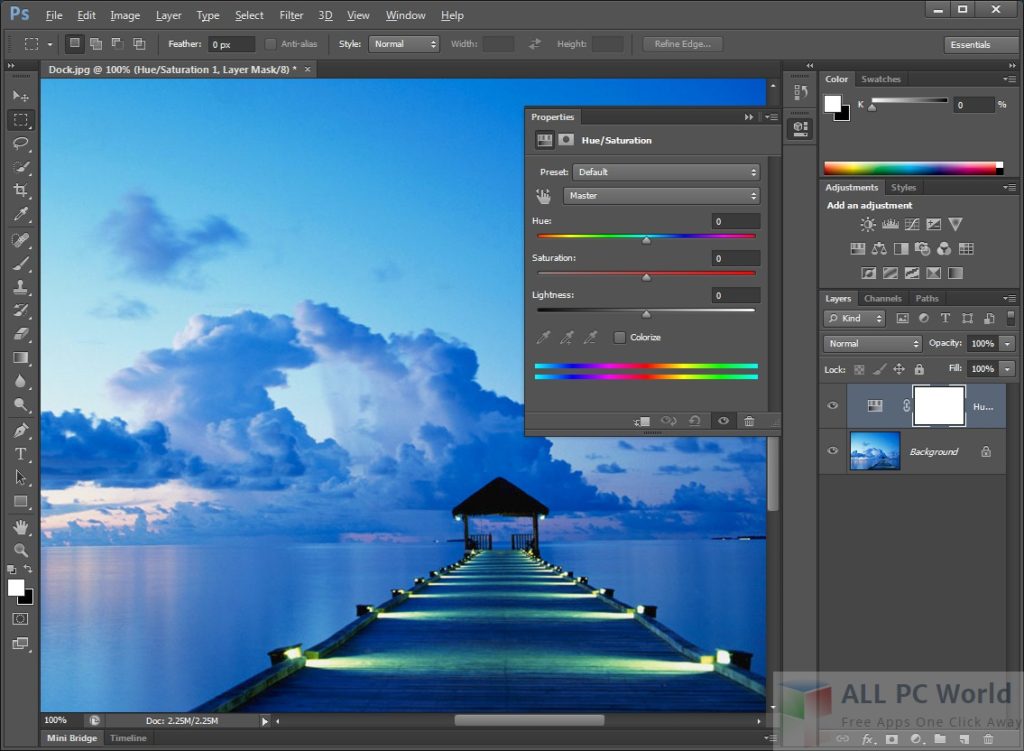Select the Hue/Saturation layer mask thumbnail
This screenshot has height=751, width=1024.
click(938, 406)
